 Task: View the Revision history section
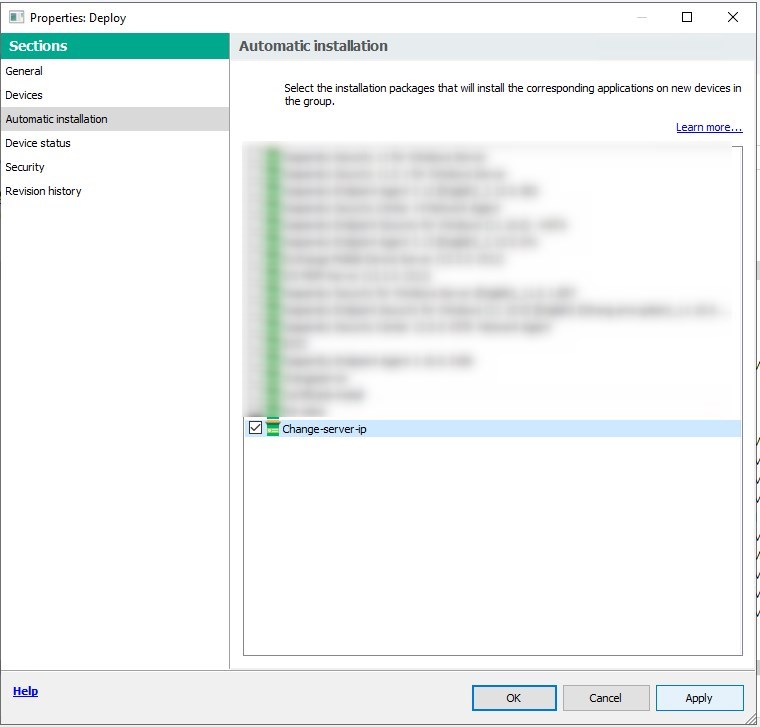[43, 191]
